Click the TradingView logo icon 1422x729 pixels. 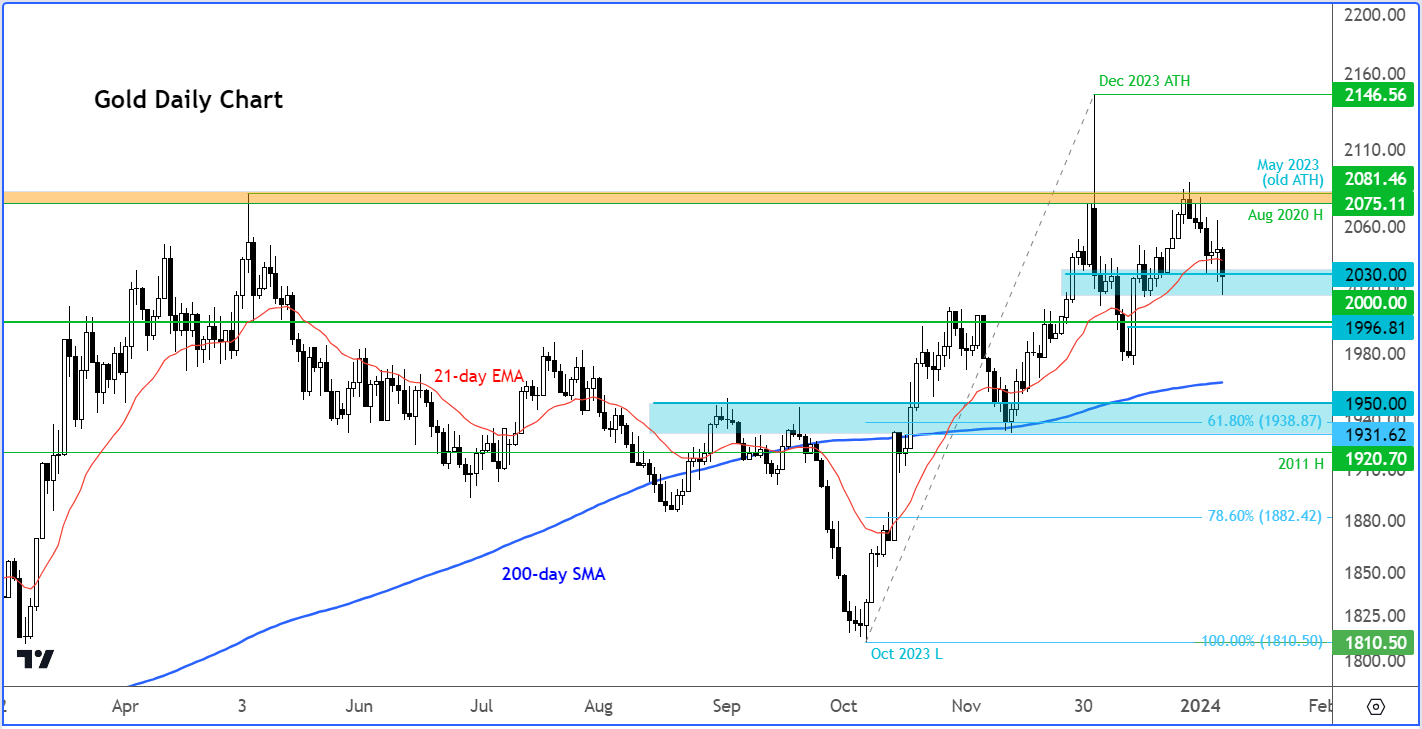click(x=36, y=659)
